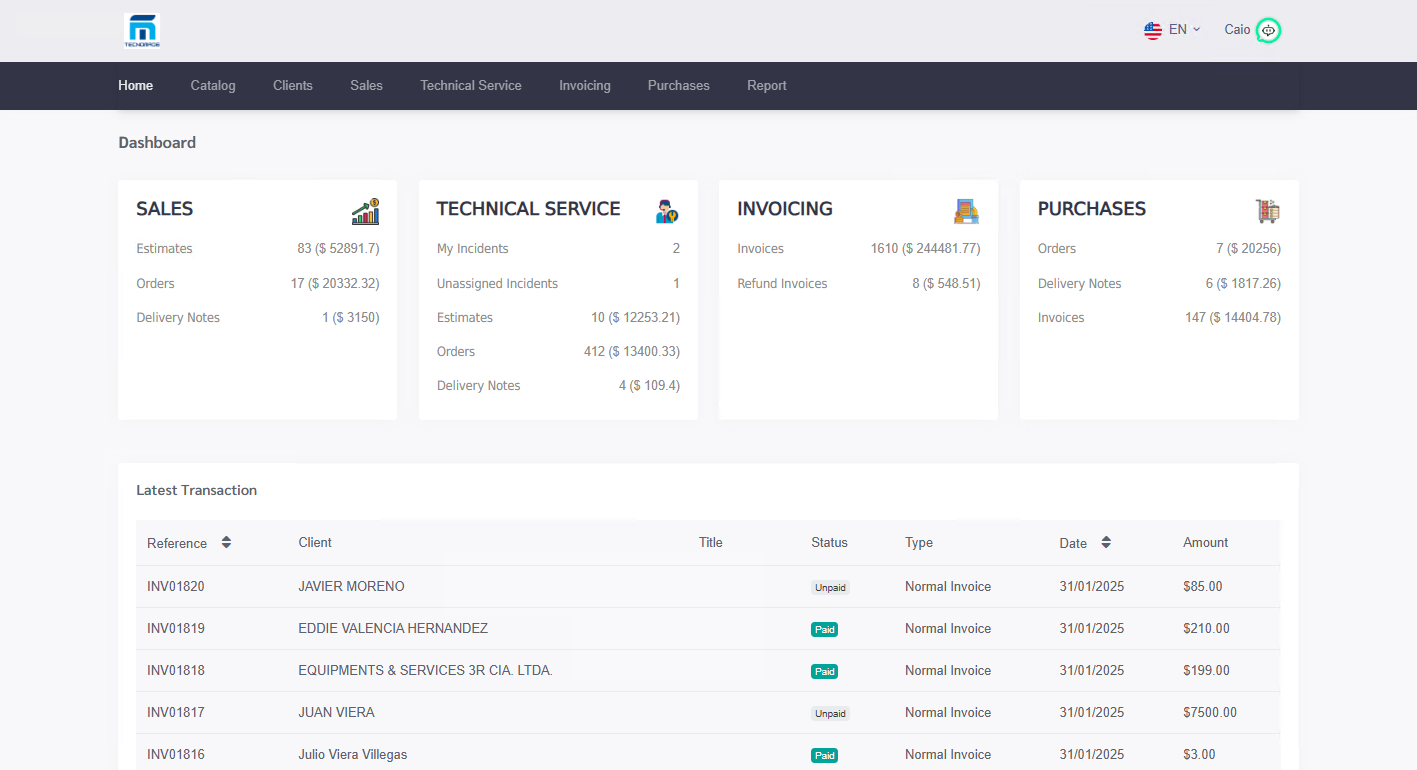Open the Technical Service menu
The height and width of the screenshot is (770, 1417).
(x=471, y=86)
